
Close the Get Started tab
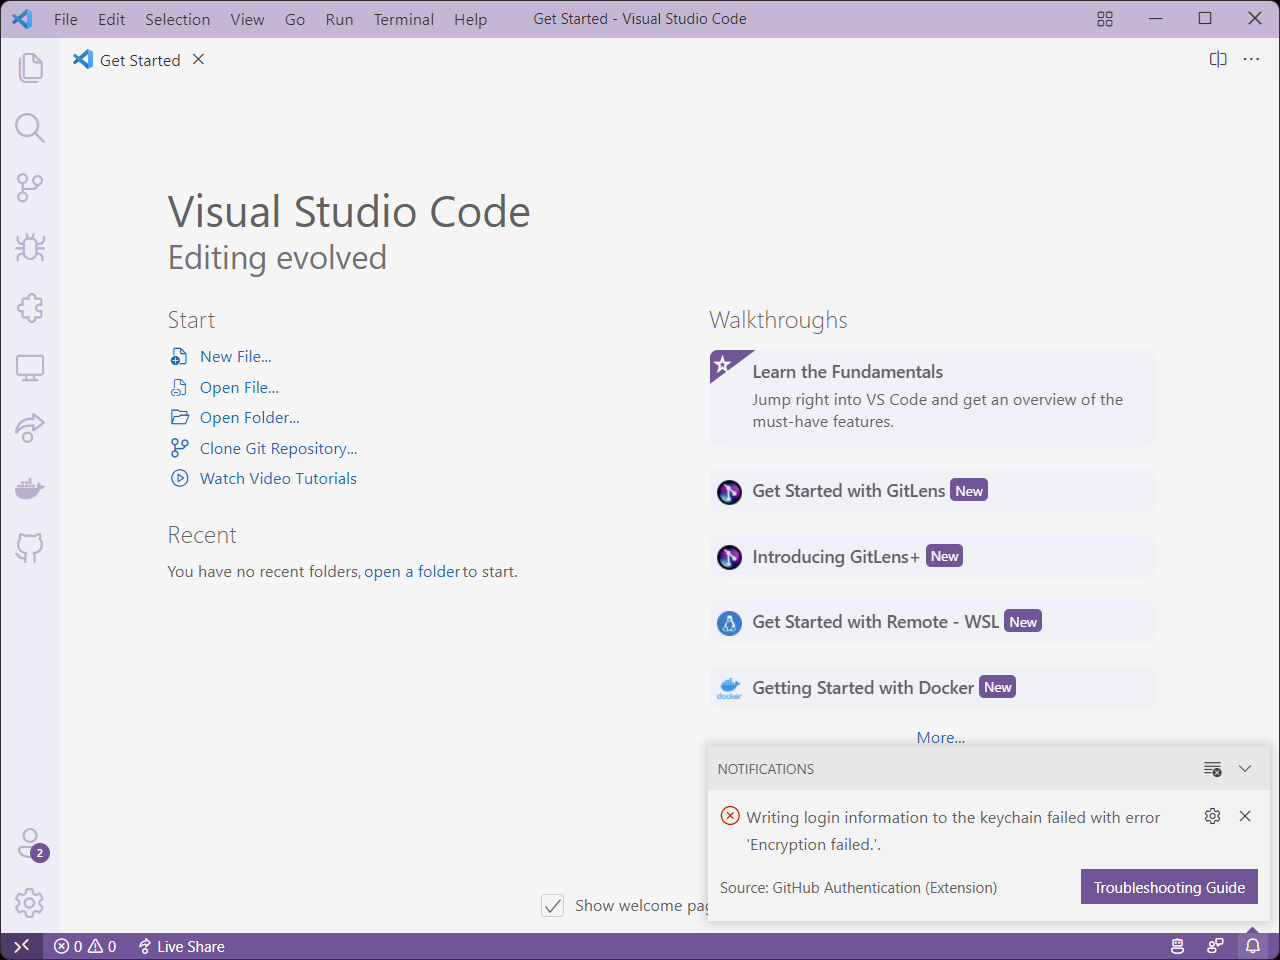pos(199,59)
